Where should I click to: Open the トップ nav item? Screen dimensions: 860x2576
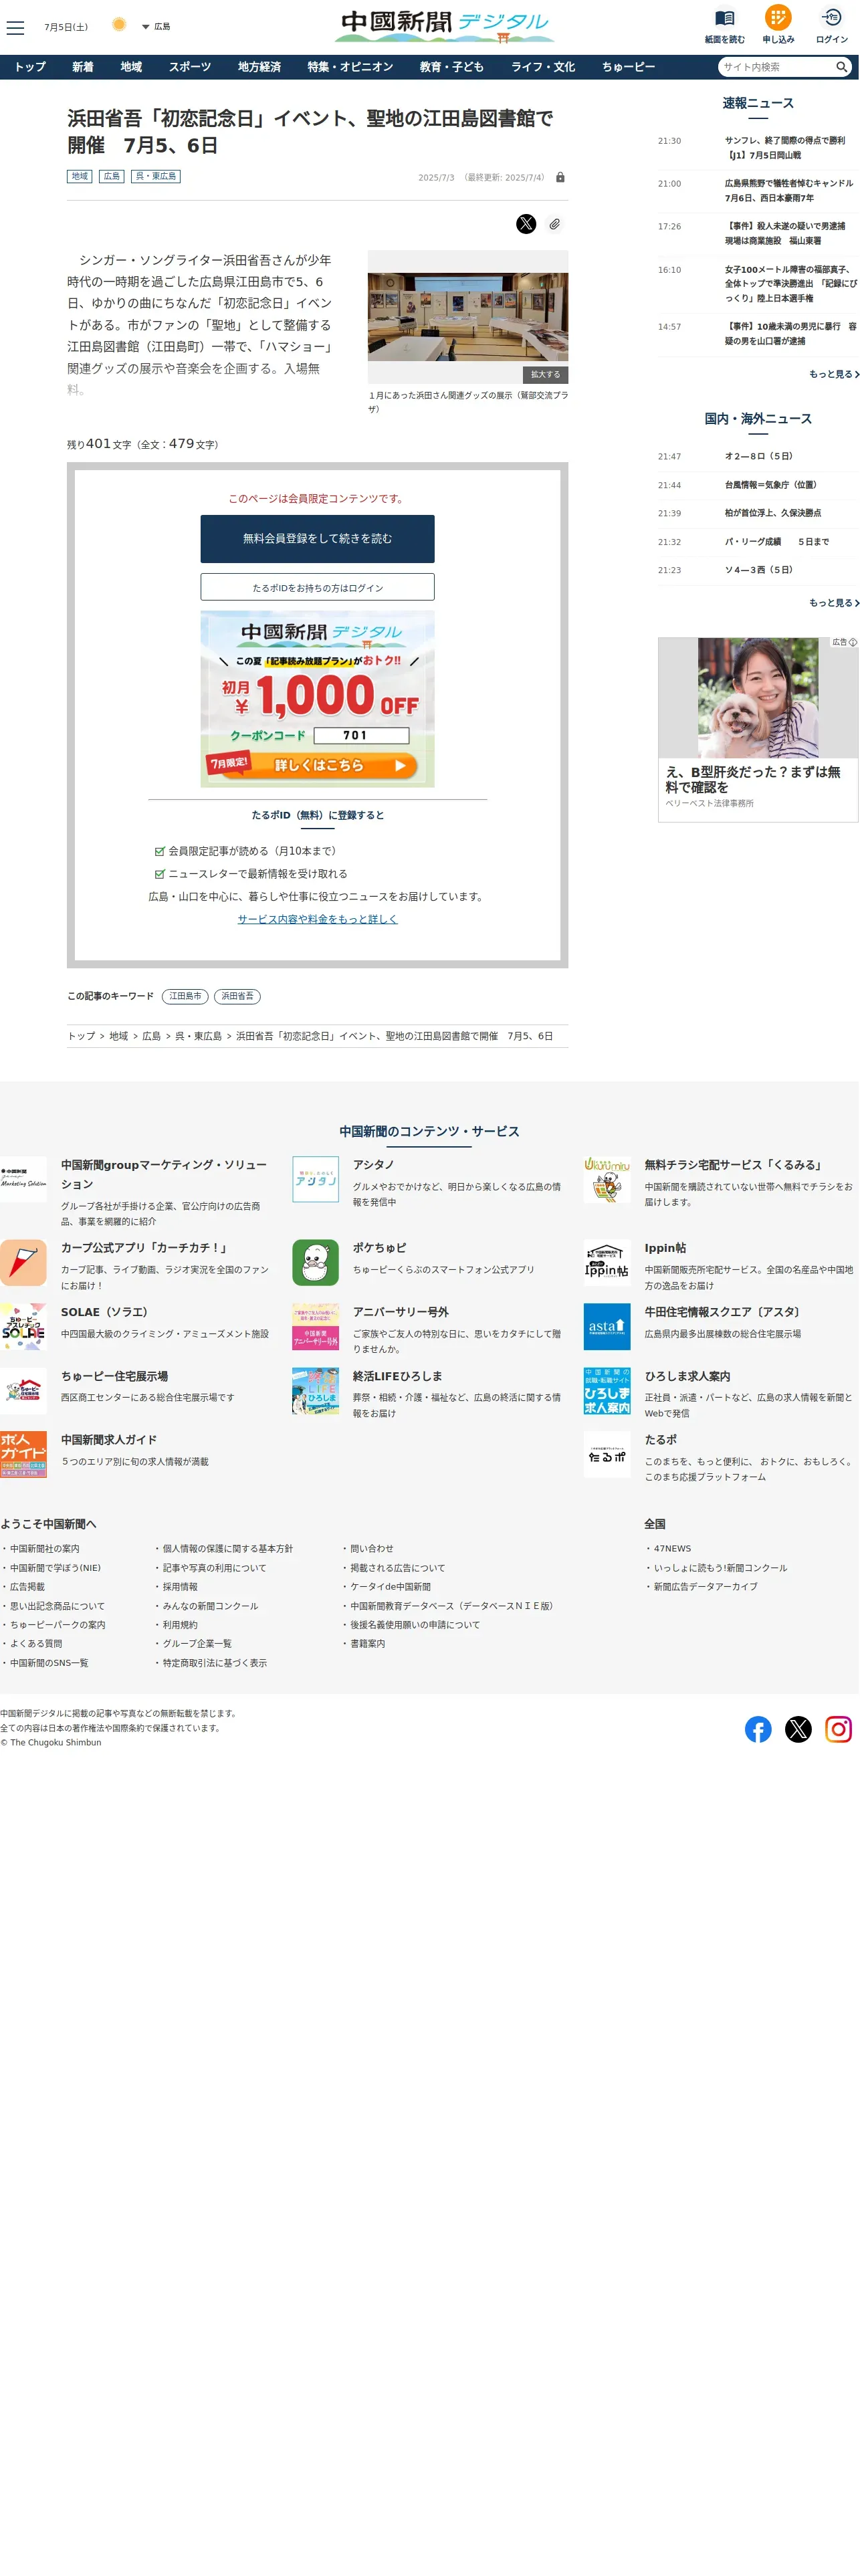(30, 67)
